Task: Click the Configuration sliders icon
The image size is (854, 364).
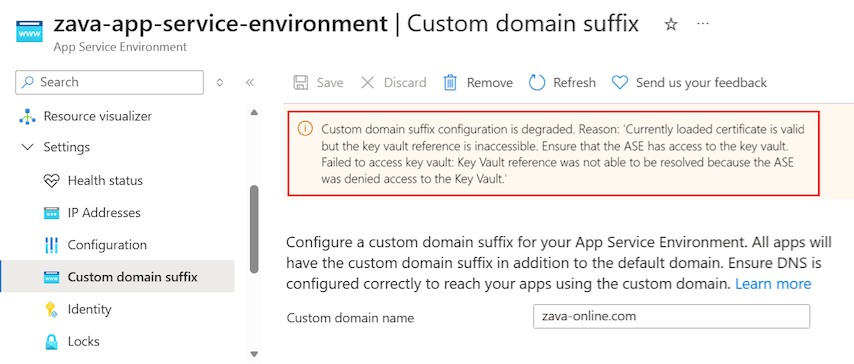Action: (51, 245)
